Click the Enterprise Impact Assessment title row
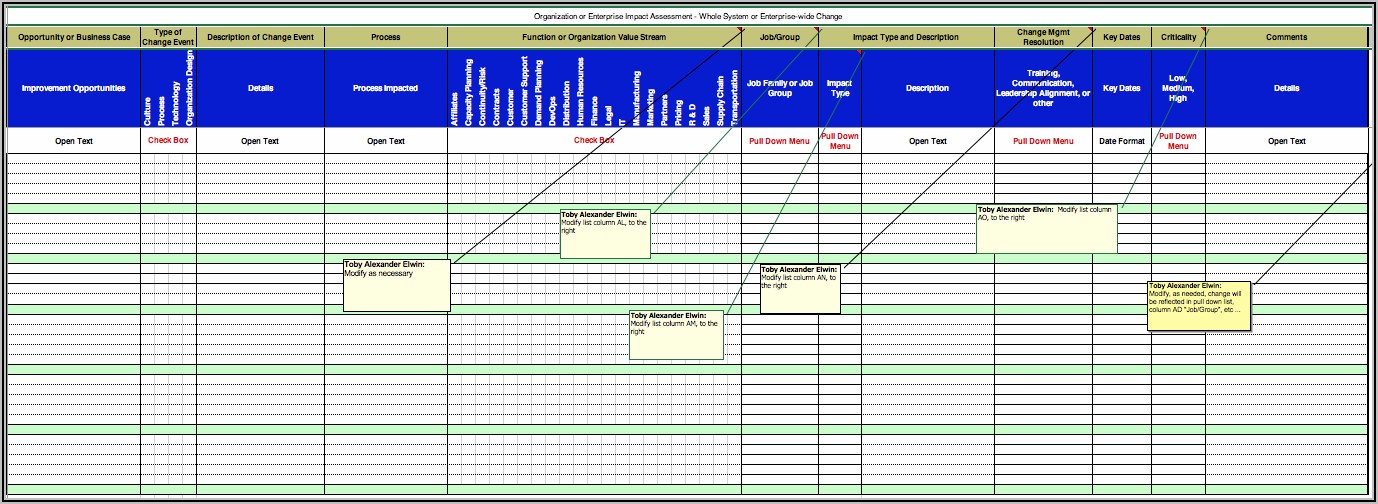Screen dimensions: 1378x504 click(x=688, y=16)
